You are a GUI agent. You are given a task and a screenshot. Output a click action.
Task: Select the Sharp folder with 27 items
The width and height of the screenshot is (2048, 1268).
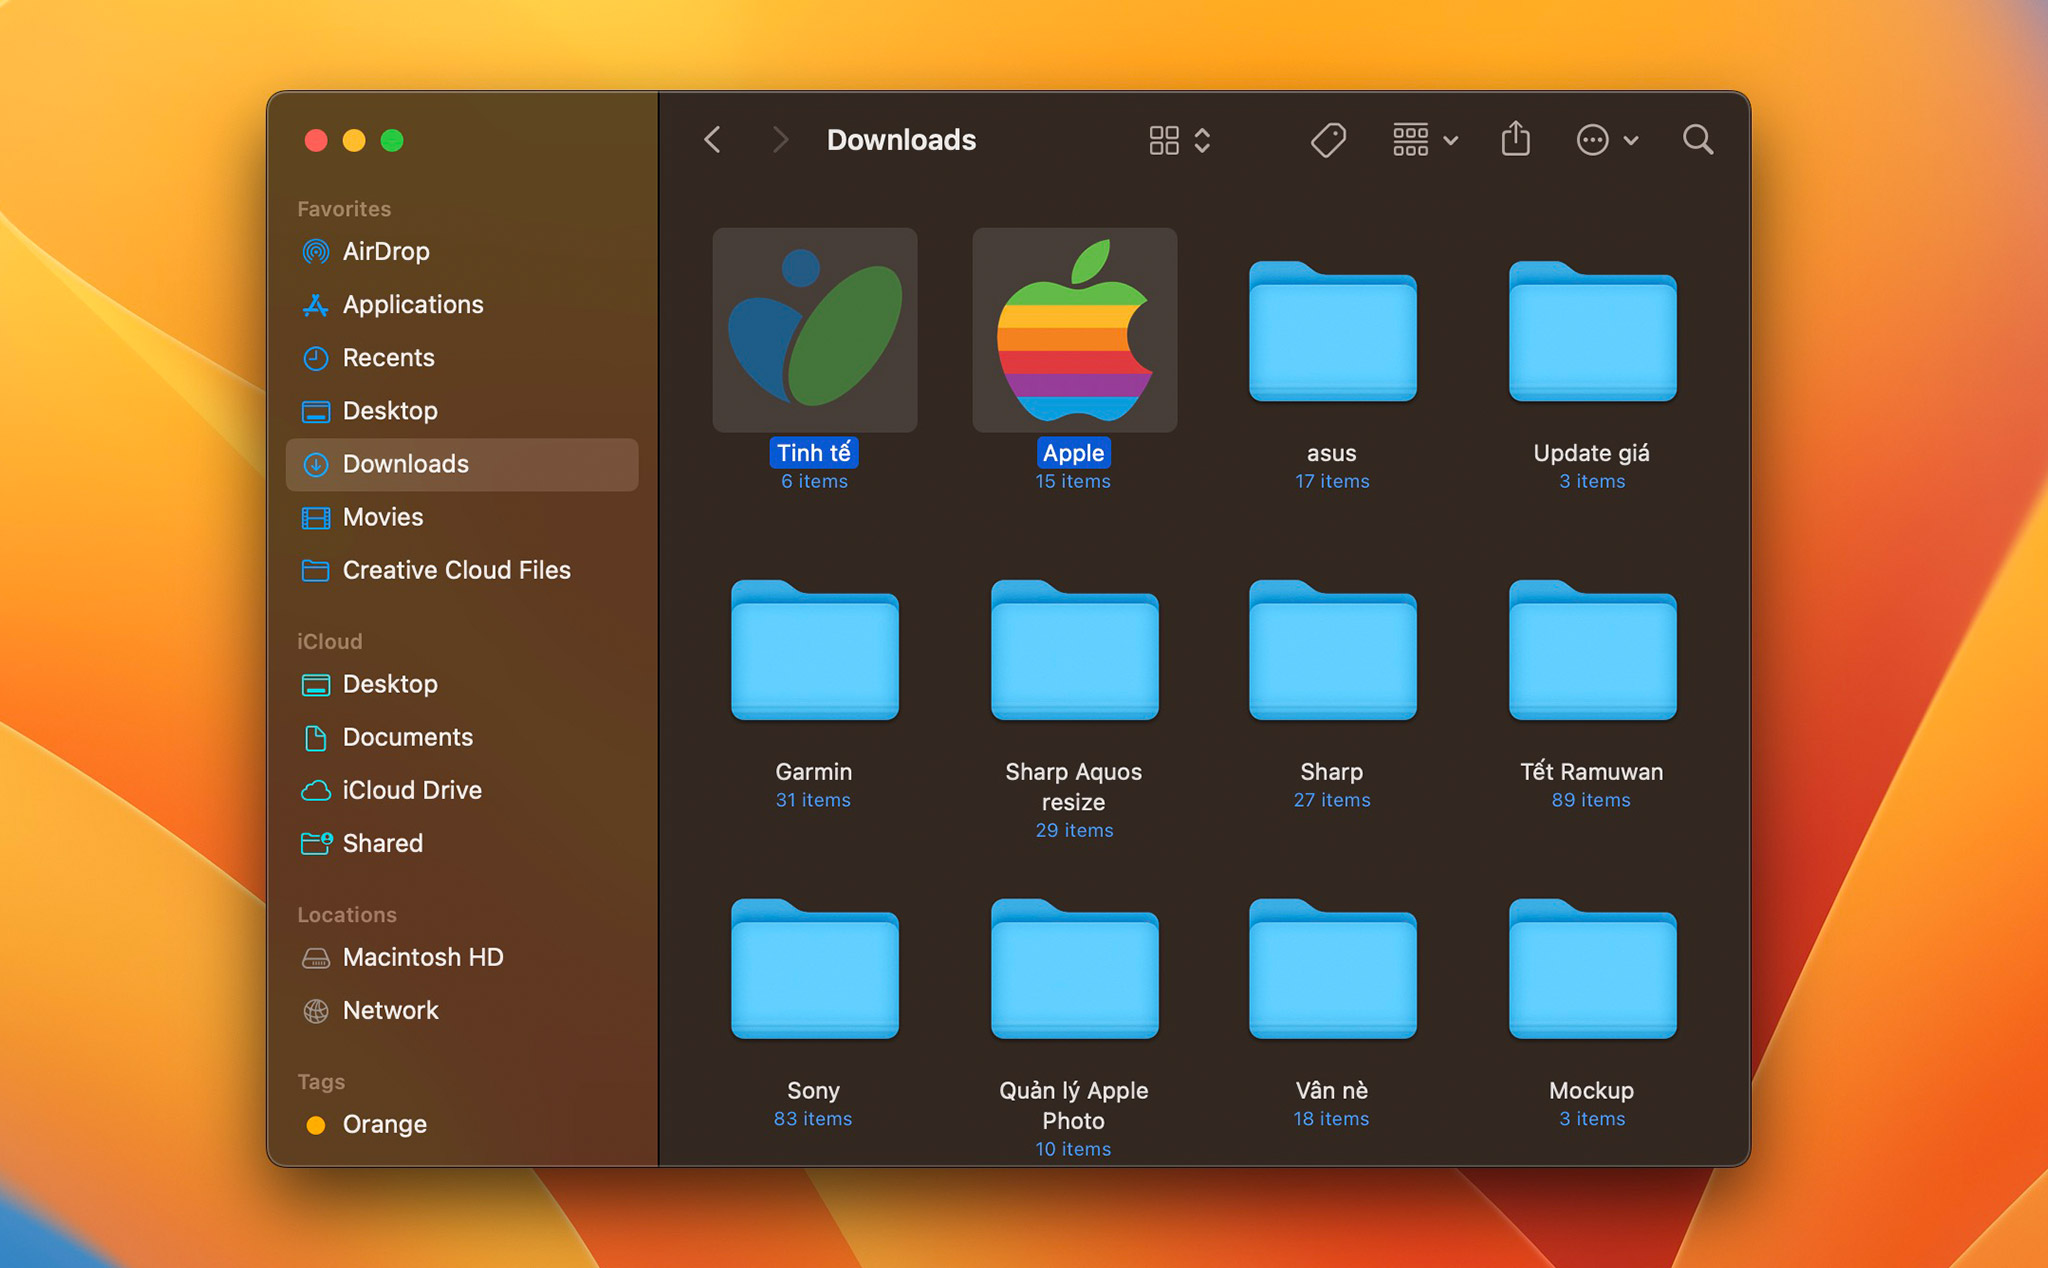coord(1332,650)
